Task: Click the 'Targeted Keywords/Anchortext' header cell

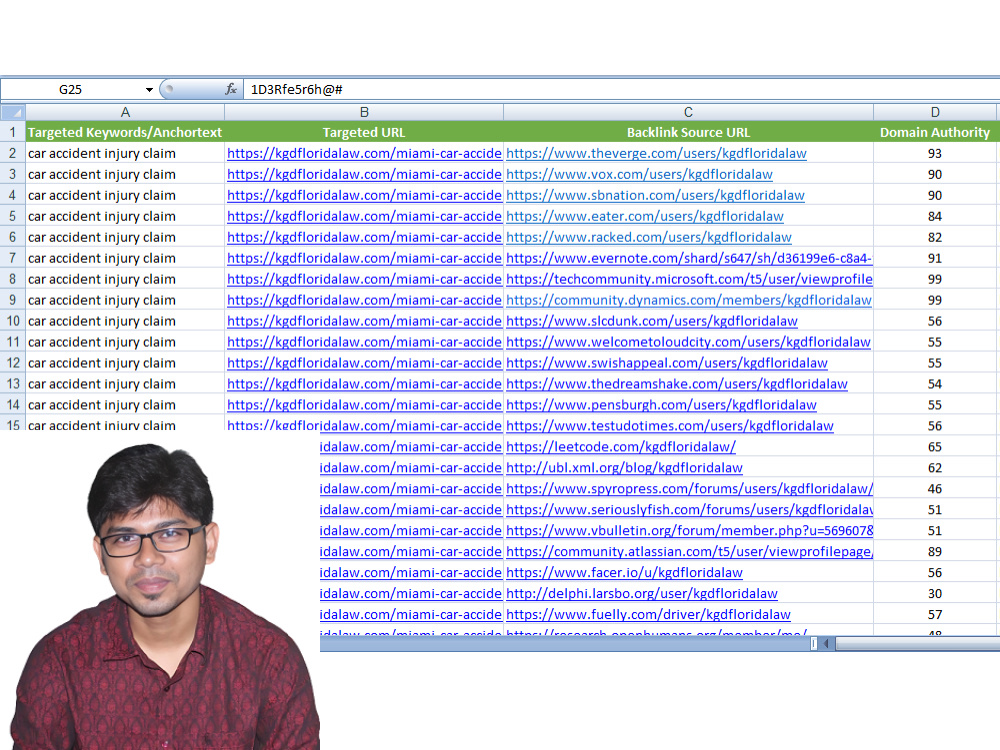Action: point(125,133)
